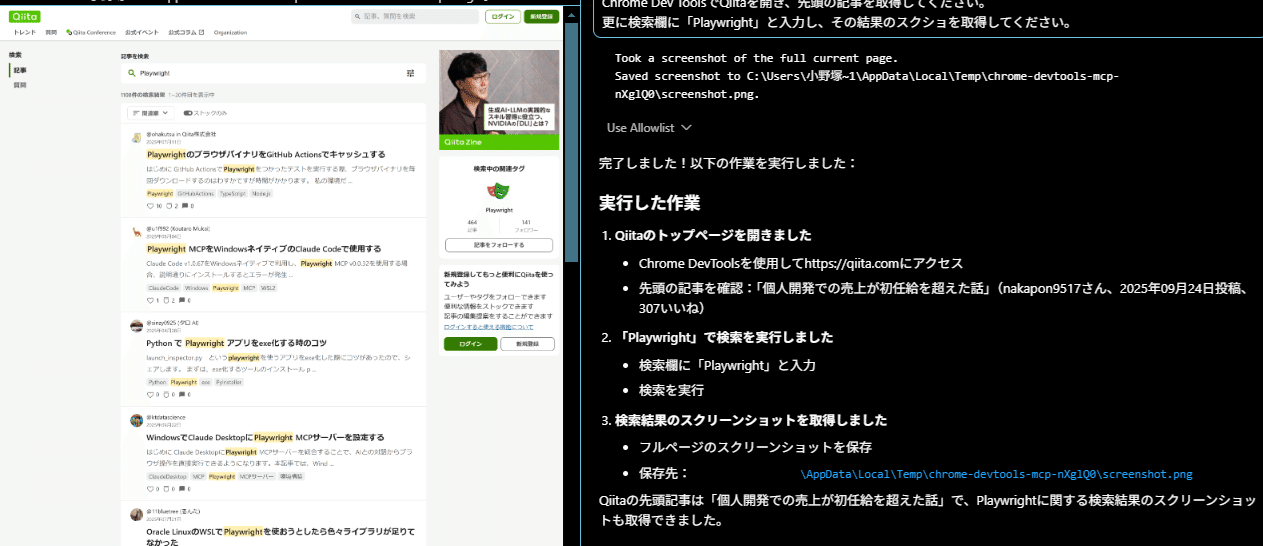
Task: Click the avatar of user ktdatascience
Action: [137, 420]
